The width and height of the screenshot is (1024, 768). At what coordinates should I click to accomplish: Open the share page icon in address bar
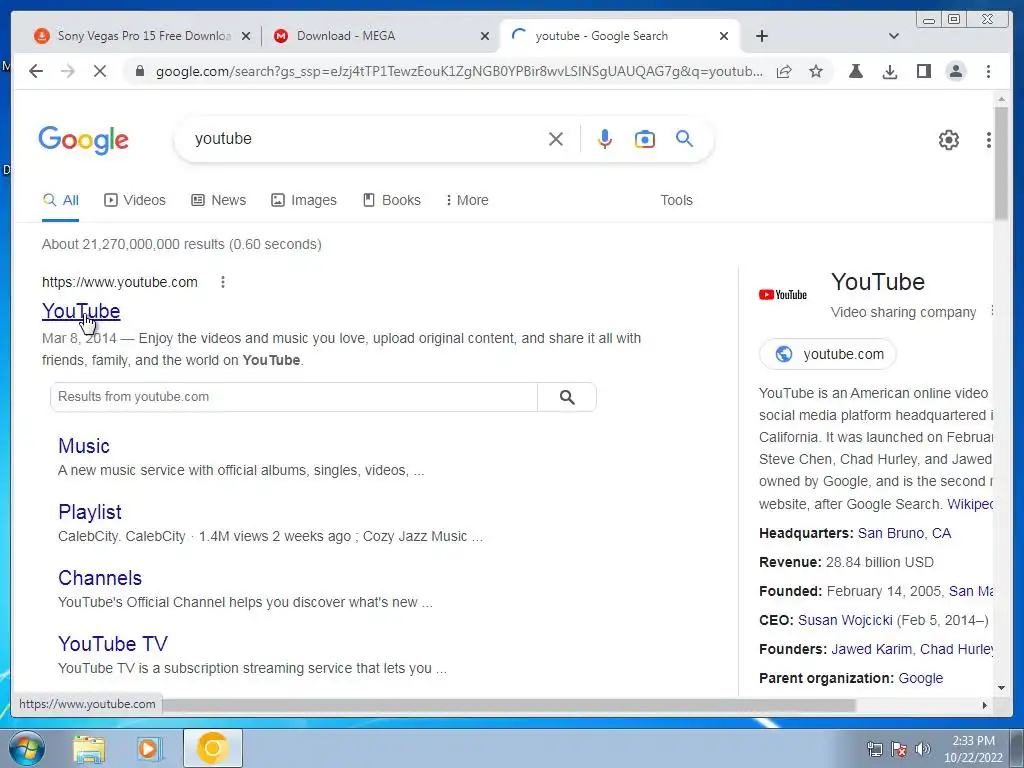(x=784, y=71)
